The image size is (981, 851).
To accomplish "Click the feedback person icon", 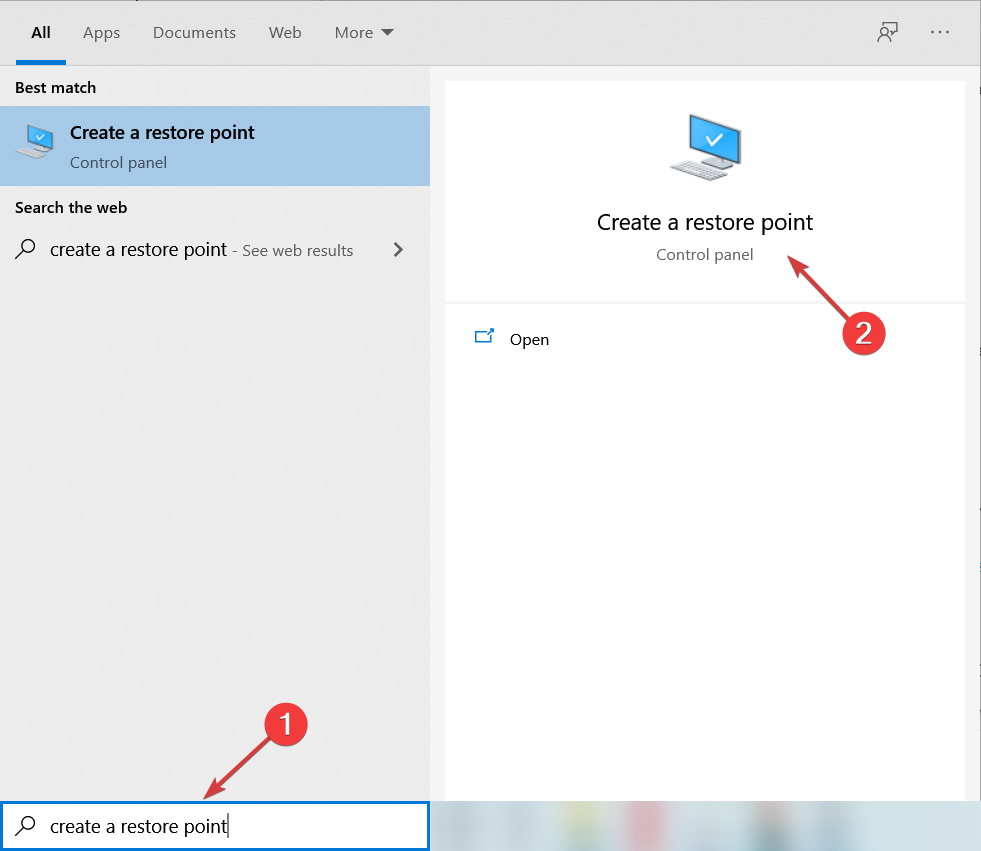I will [x=887, y=32].
